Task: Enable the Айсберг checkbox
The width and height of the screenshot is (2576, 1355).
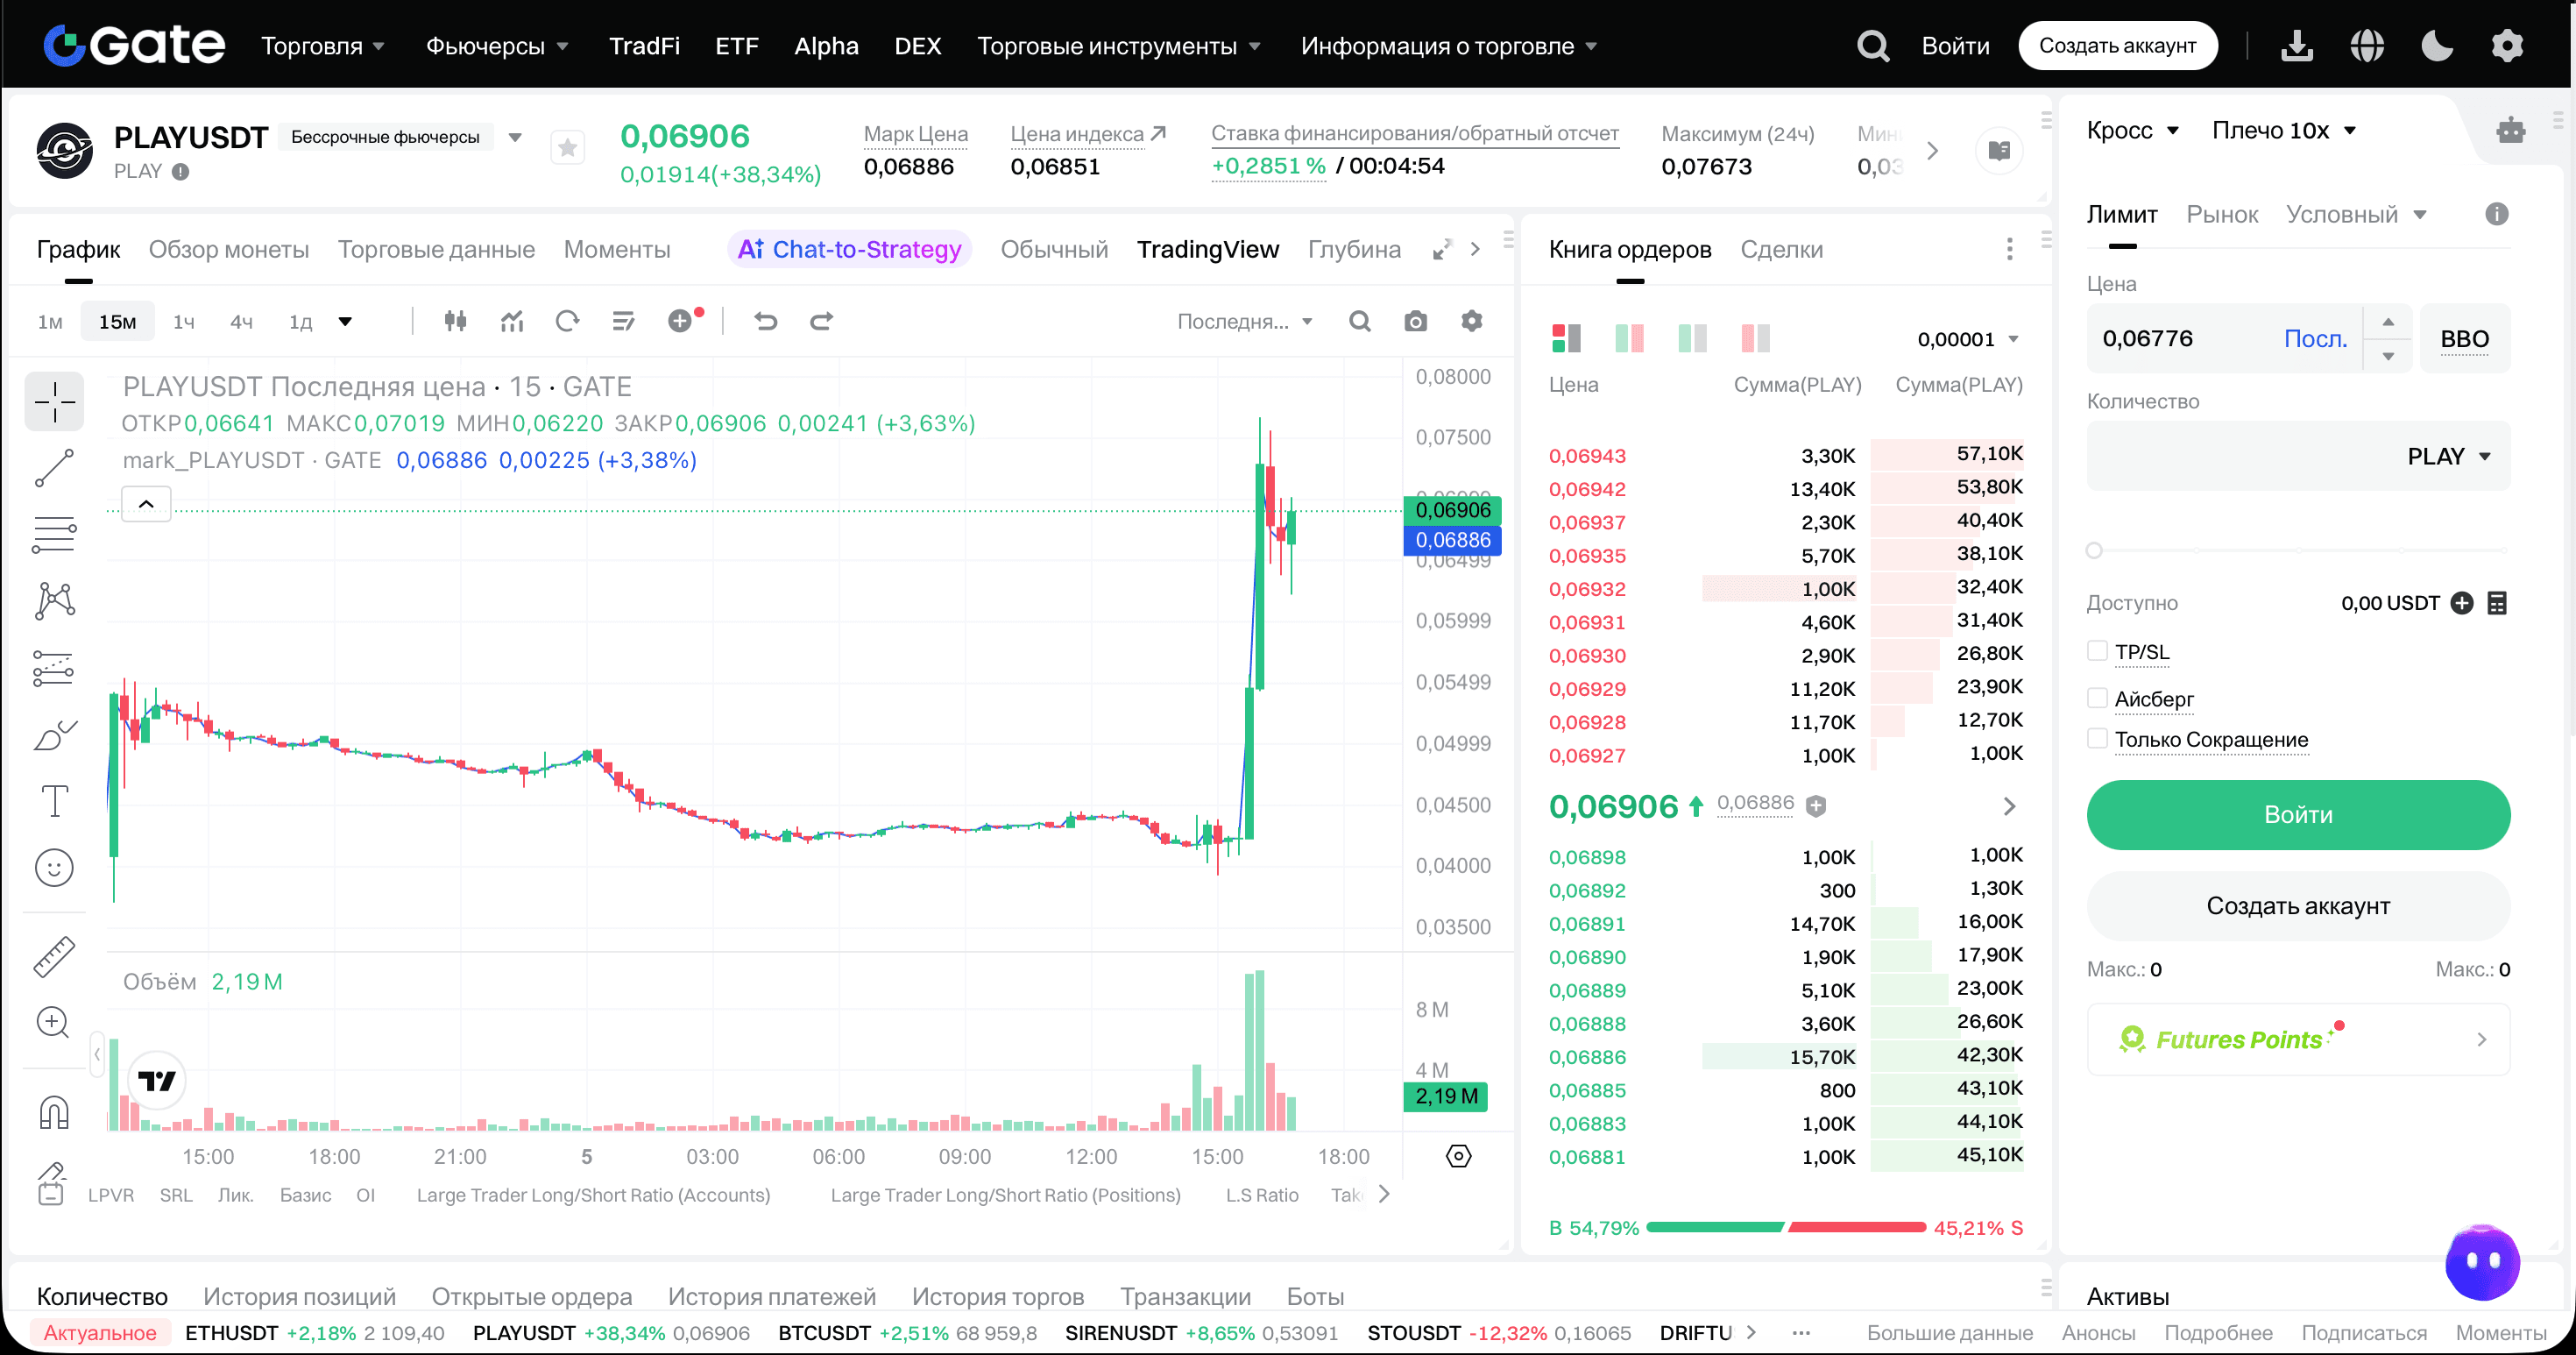Action: [2097, 698]
